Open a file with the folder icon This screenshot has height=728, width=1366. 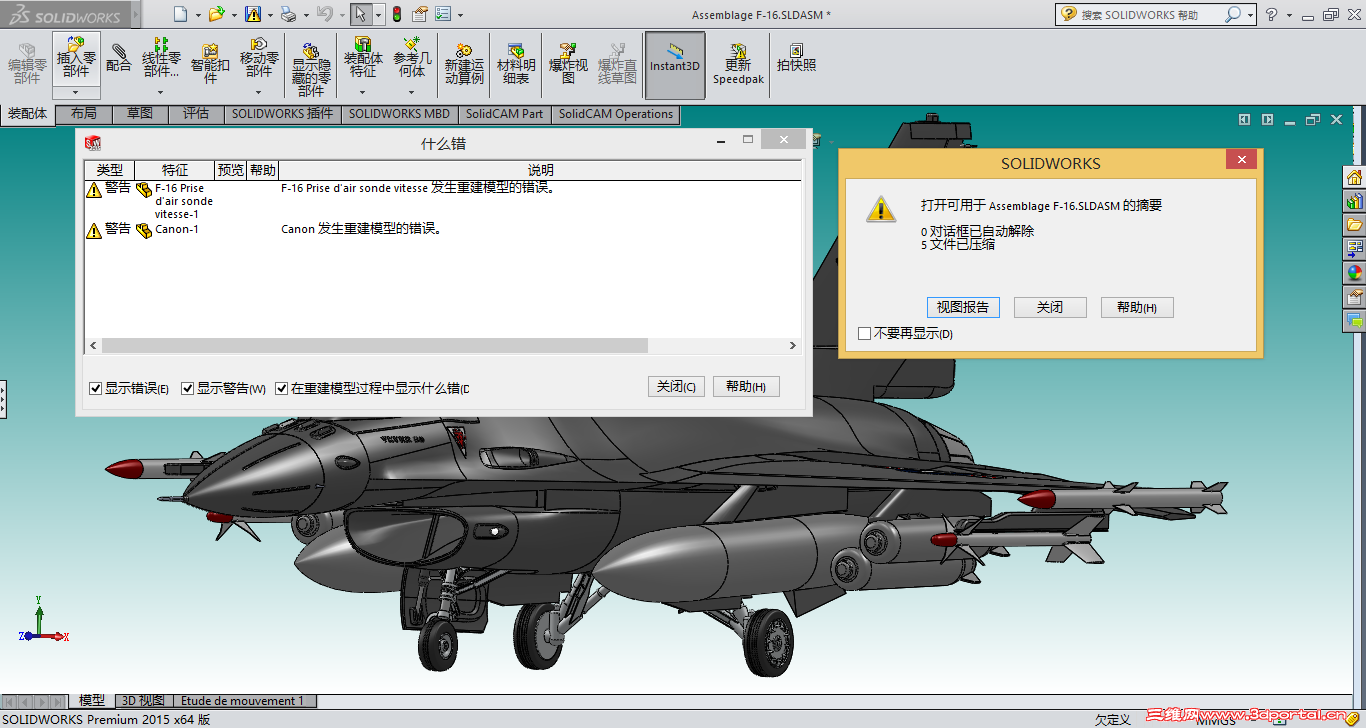point(216,14)
